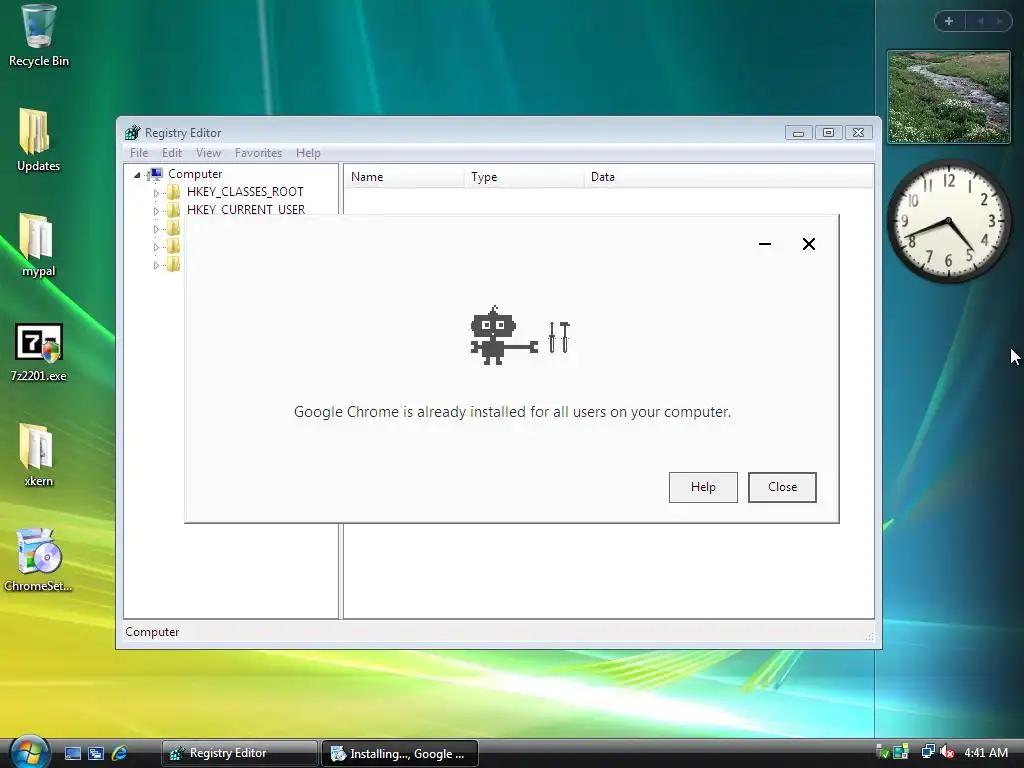Close the Chrome installer dialog with the X
Image resolution: width=1024 pixels, height=768 pixels.
click(808, 244)
